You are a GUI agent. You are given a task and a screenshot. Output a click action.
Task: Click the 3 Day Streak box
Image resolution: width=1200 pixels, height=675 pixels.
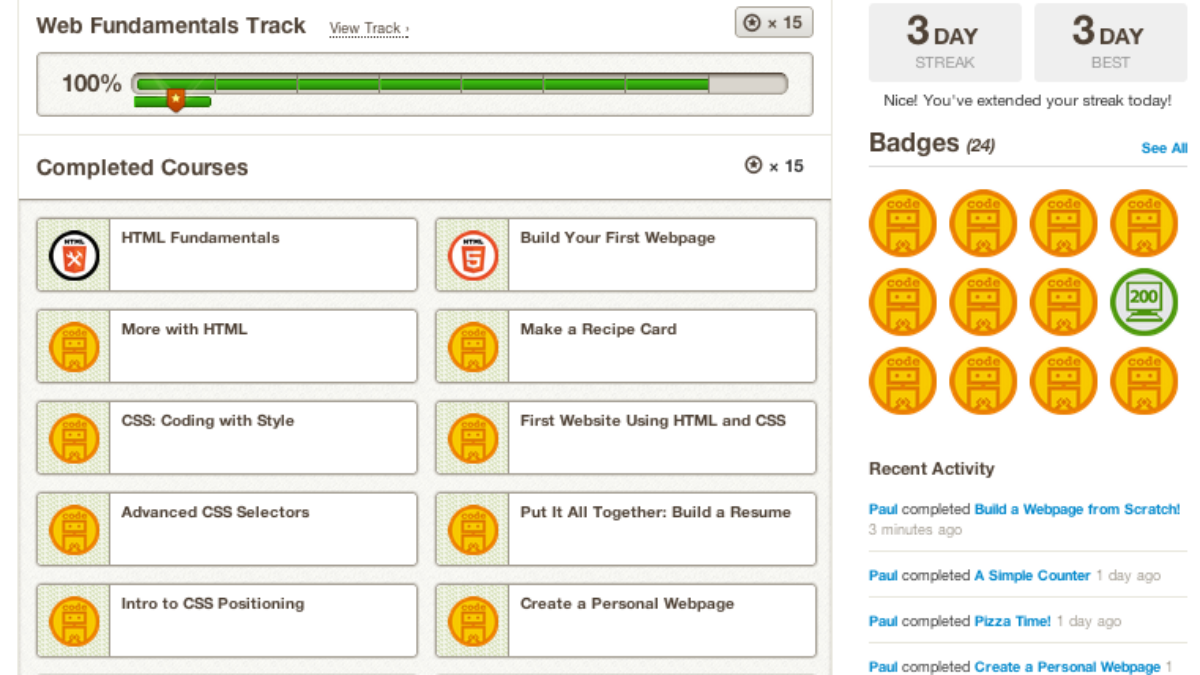tap(944, 41)
